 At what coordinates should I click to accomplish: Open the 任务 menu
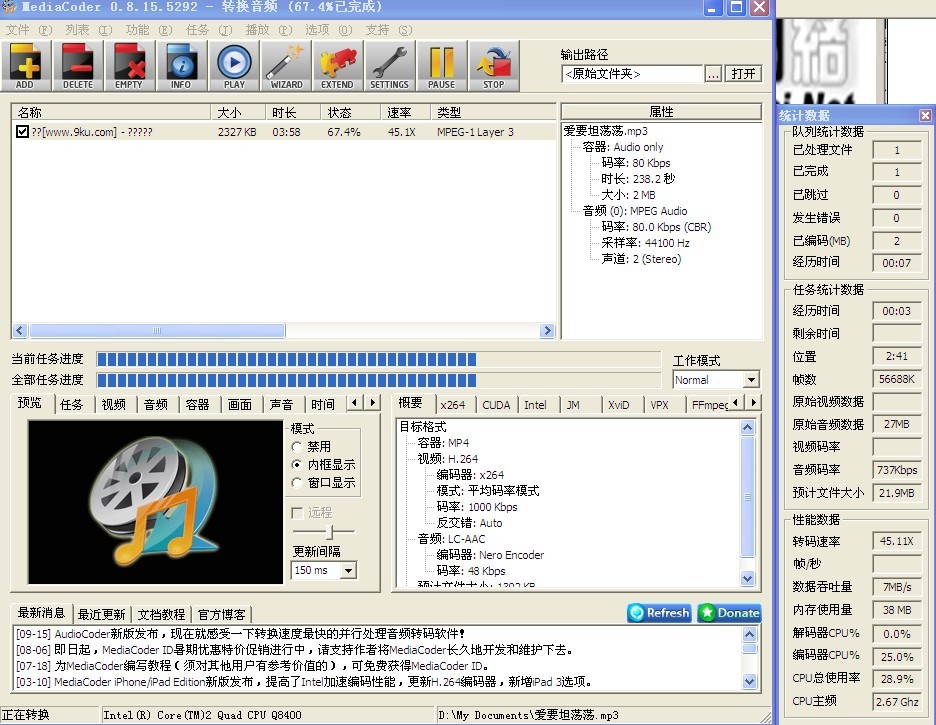click(x=209, y=30)
